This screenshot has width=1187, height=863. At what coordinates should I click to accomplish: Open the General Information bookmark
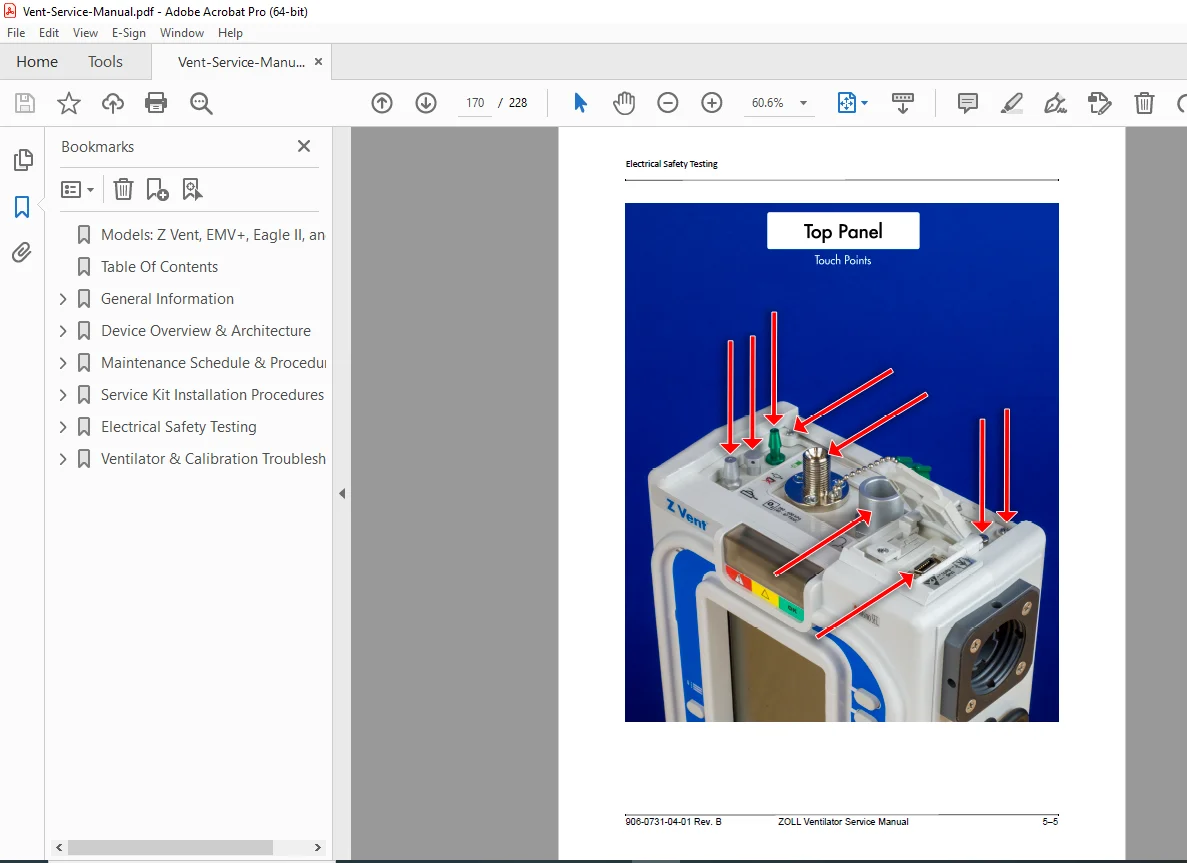pos(167,299)
